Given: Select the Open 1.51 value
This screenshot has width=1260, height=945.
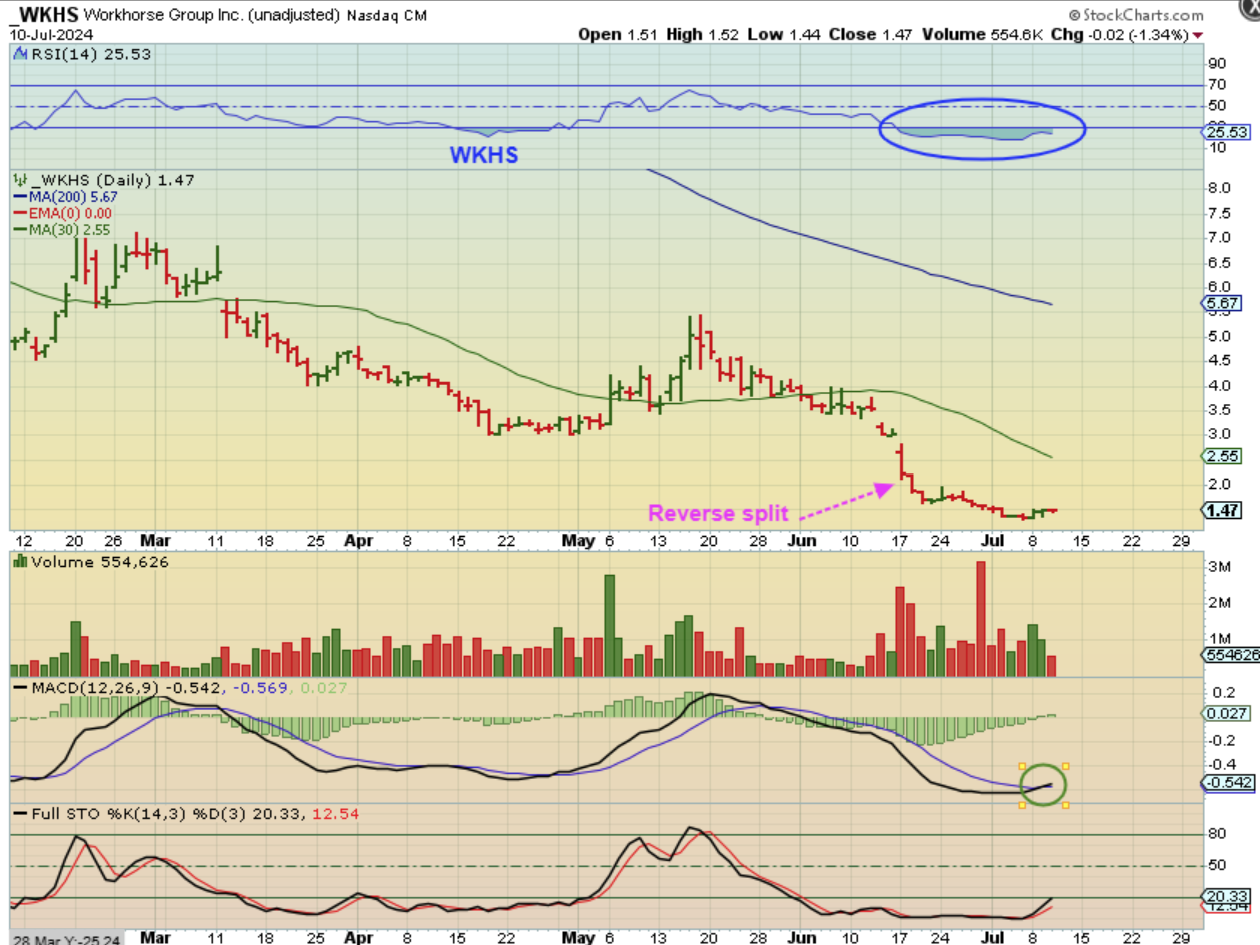Looking at the screenshot, I should (x=616, y=34).
